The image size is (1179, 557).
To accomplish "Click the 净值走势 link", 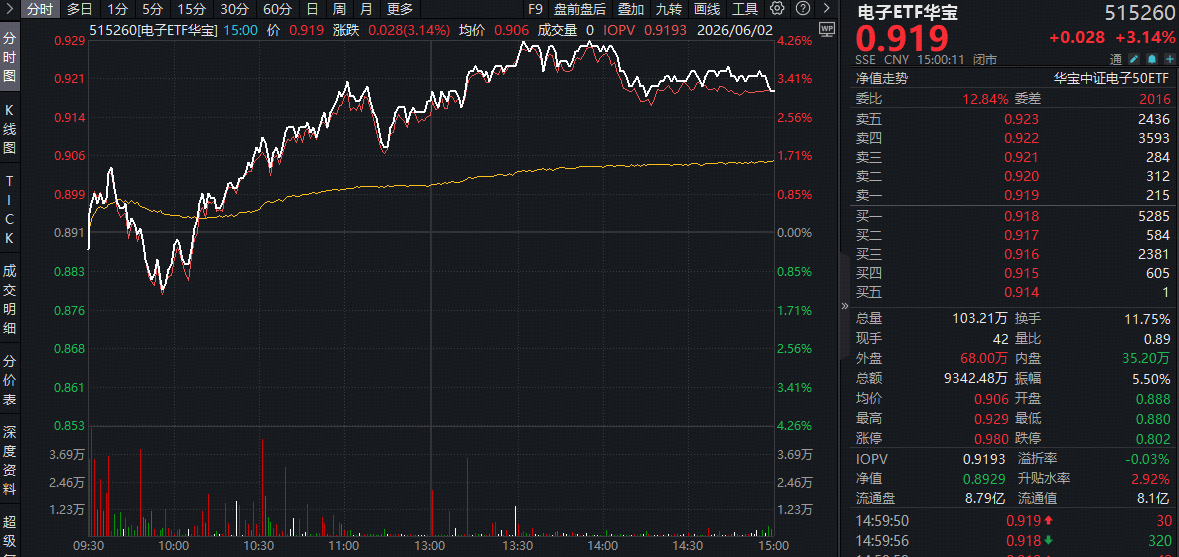I will pyautogui.click(x=881, y=78).
